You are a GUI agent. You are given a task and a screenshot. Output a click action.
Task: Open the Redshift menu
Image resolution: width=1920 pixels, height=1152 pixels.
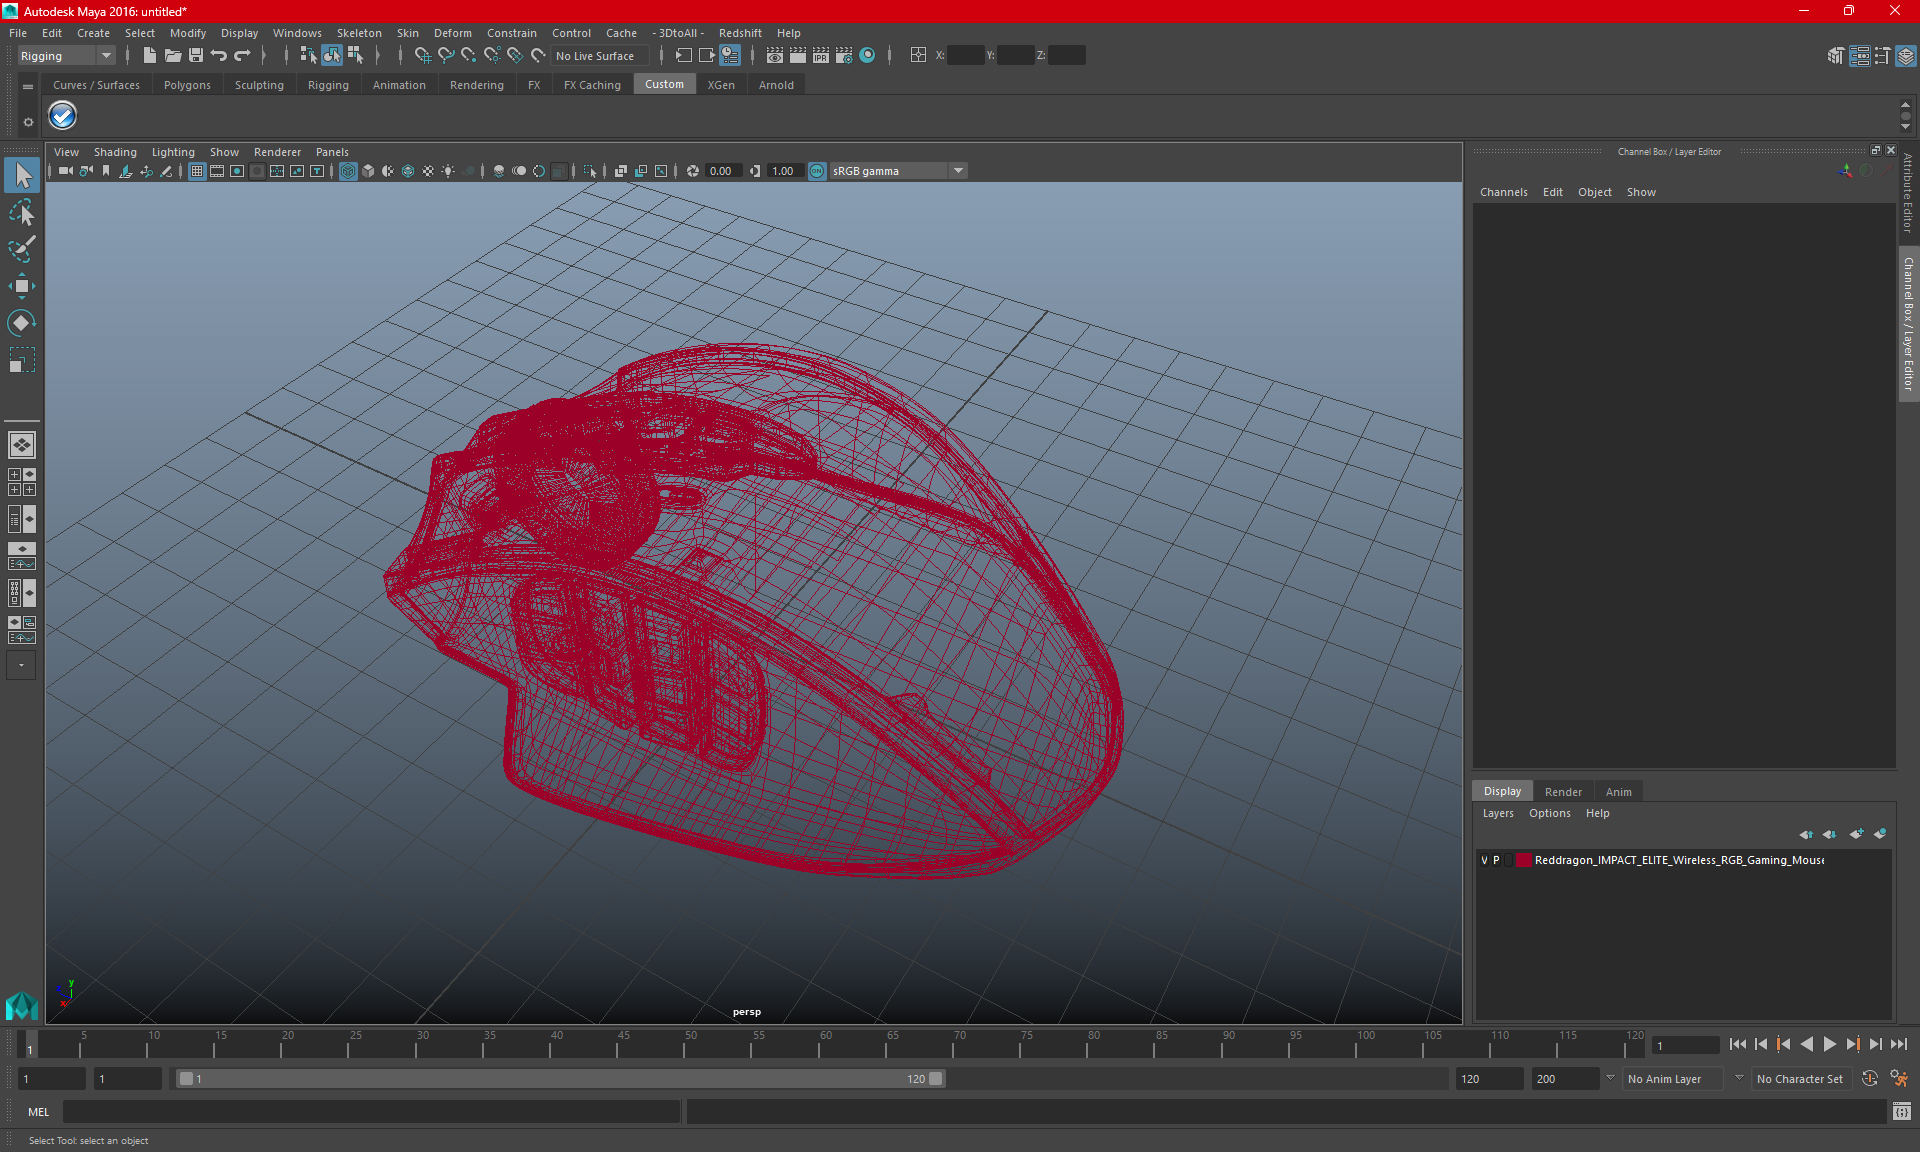coord(740,33)
